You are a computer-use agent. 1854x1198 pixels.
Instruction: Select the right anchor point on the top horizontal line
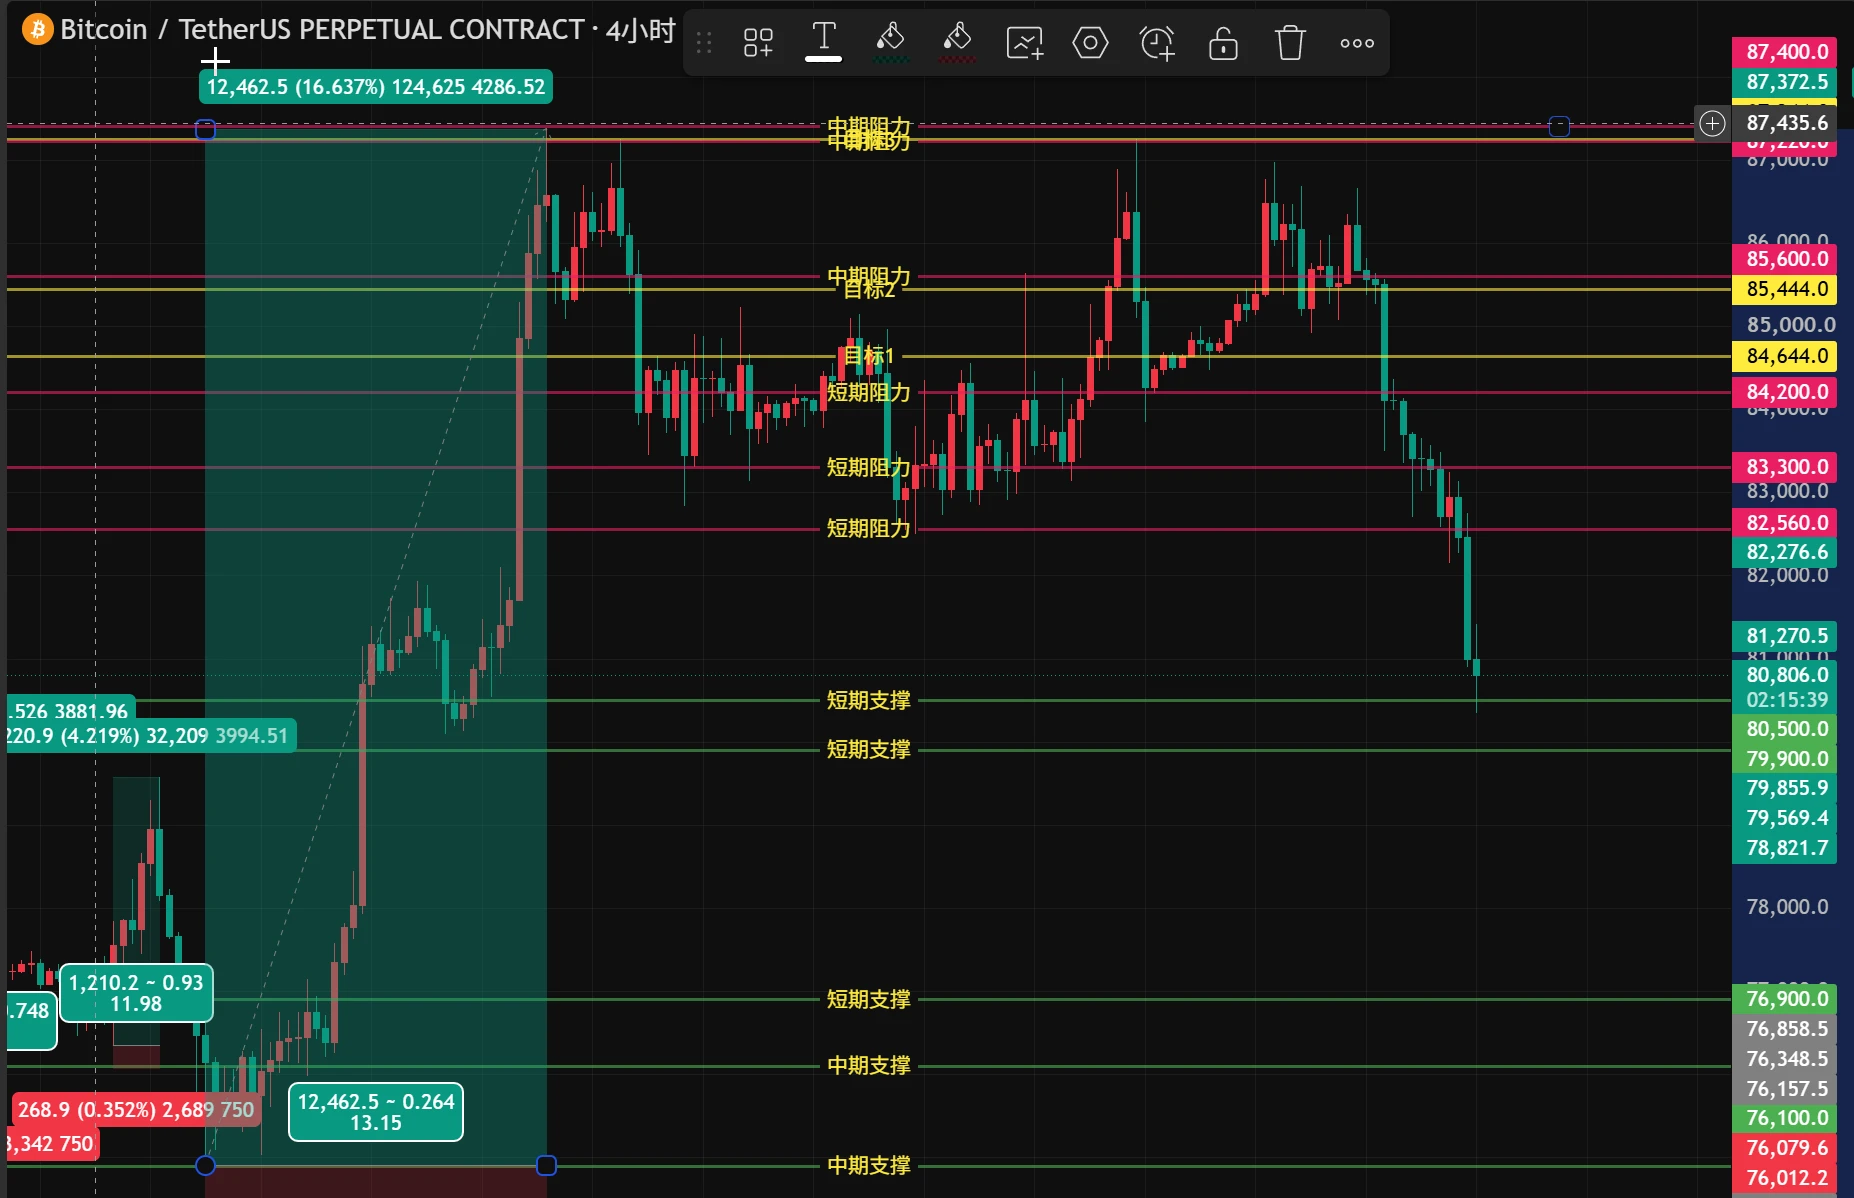tap(1559, 126)
